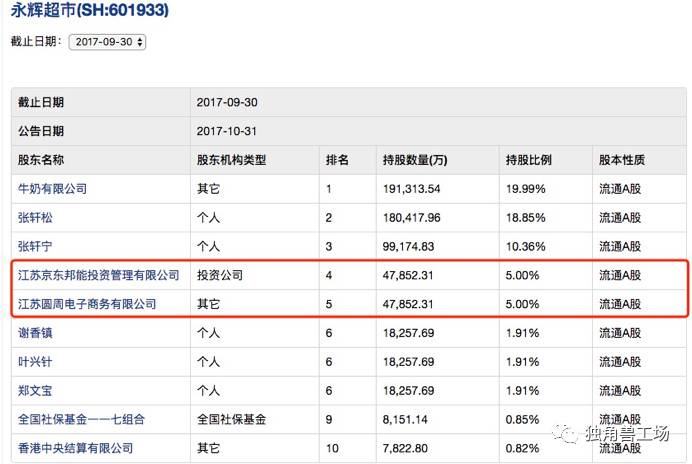Screen dimensions: 692x464
Task: Select holding amount 191,313.54
Action: (x=411, y=189)
